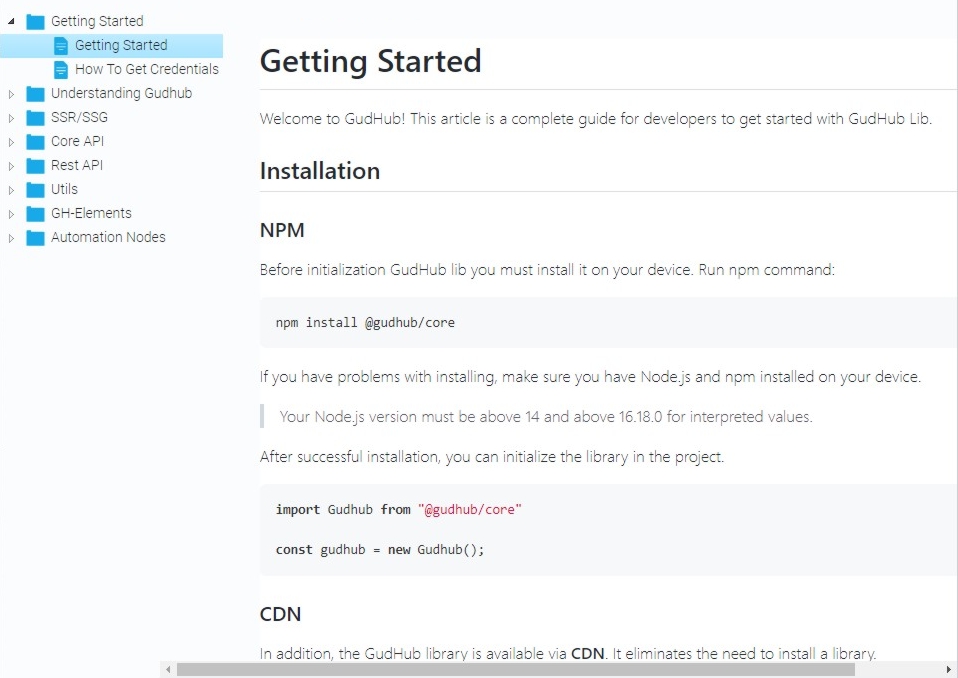Click the horizontal scrollbar thumb
The image size is (958, 678).
pyautogui.click(x=516, y=669)
